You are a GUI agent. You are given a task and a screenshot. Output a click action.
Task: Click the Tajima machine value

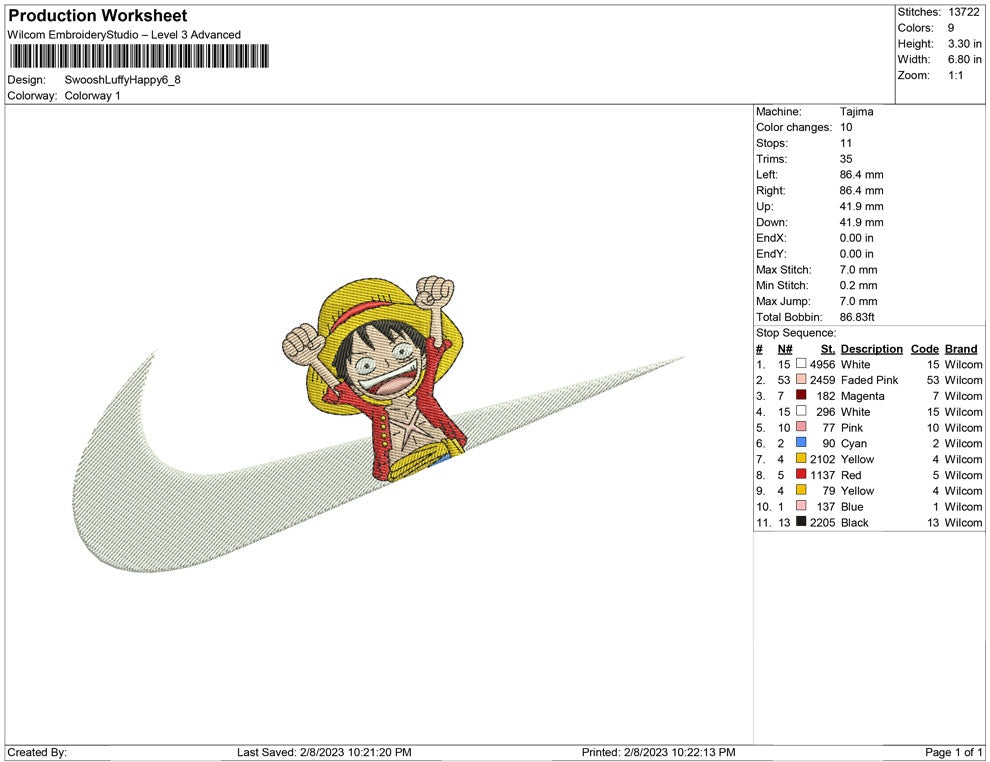857,111
